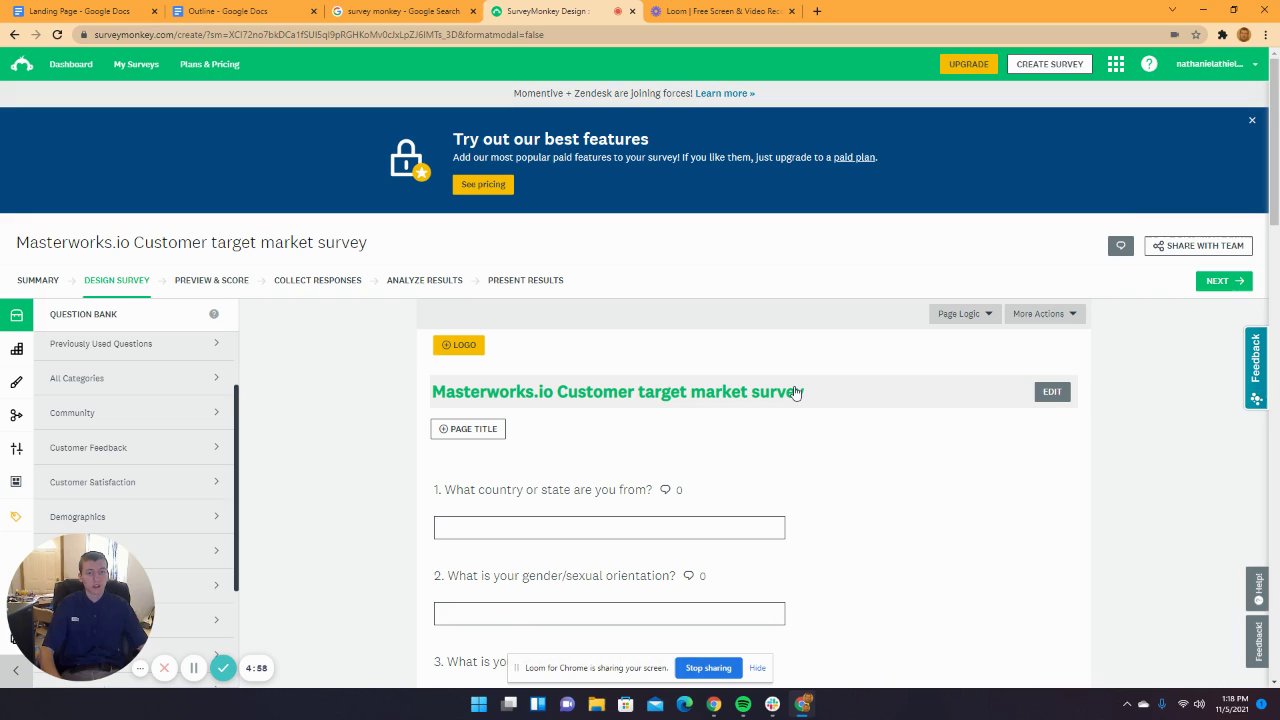Open the Build question types sidebar icon
The width and height of the screenshot is (1280, 720).
pyautogui.click(x=16, y=349)
